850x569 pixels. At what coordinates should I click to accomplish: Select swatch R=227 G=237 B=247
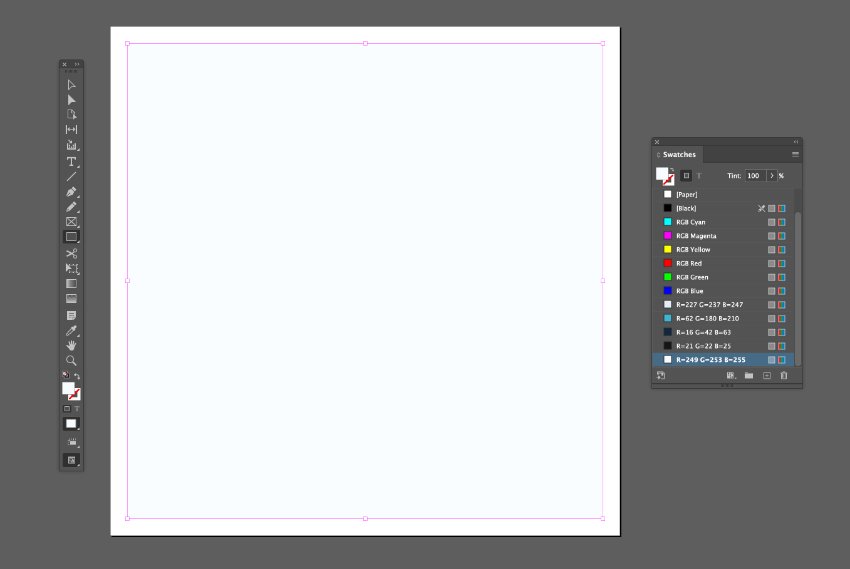[x=724, y=305]
